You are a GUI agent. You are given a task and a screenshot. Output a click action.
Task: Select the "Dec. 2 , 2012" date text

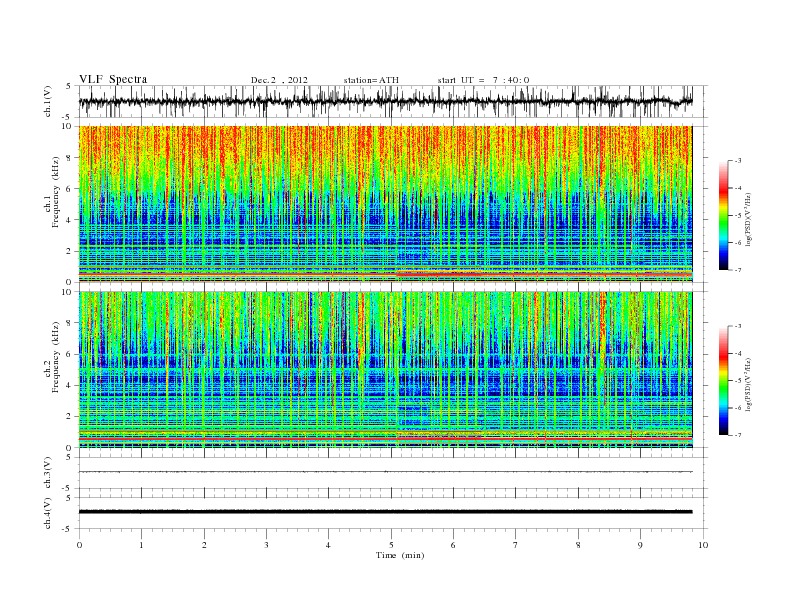click(x=279, y=80)
